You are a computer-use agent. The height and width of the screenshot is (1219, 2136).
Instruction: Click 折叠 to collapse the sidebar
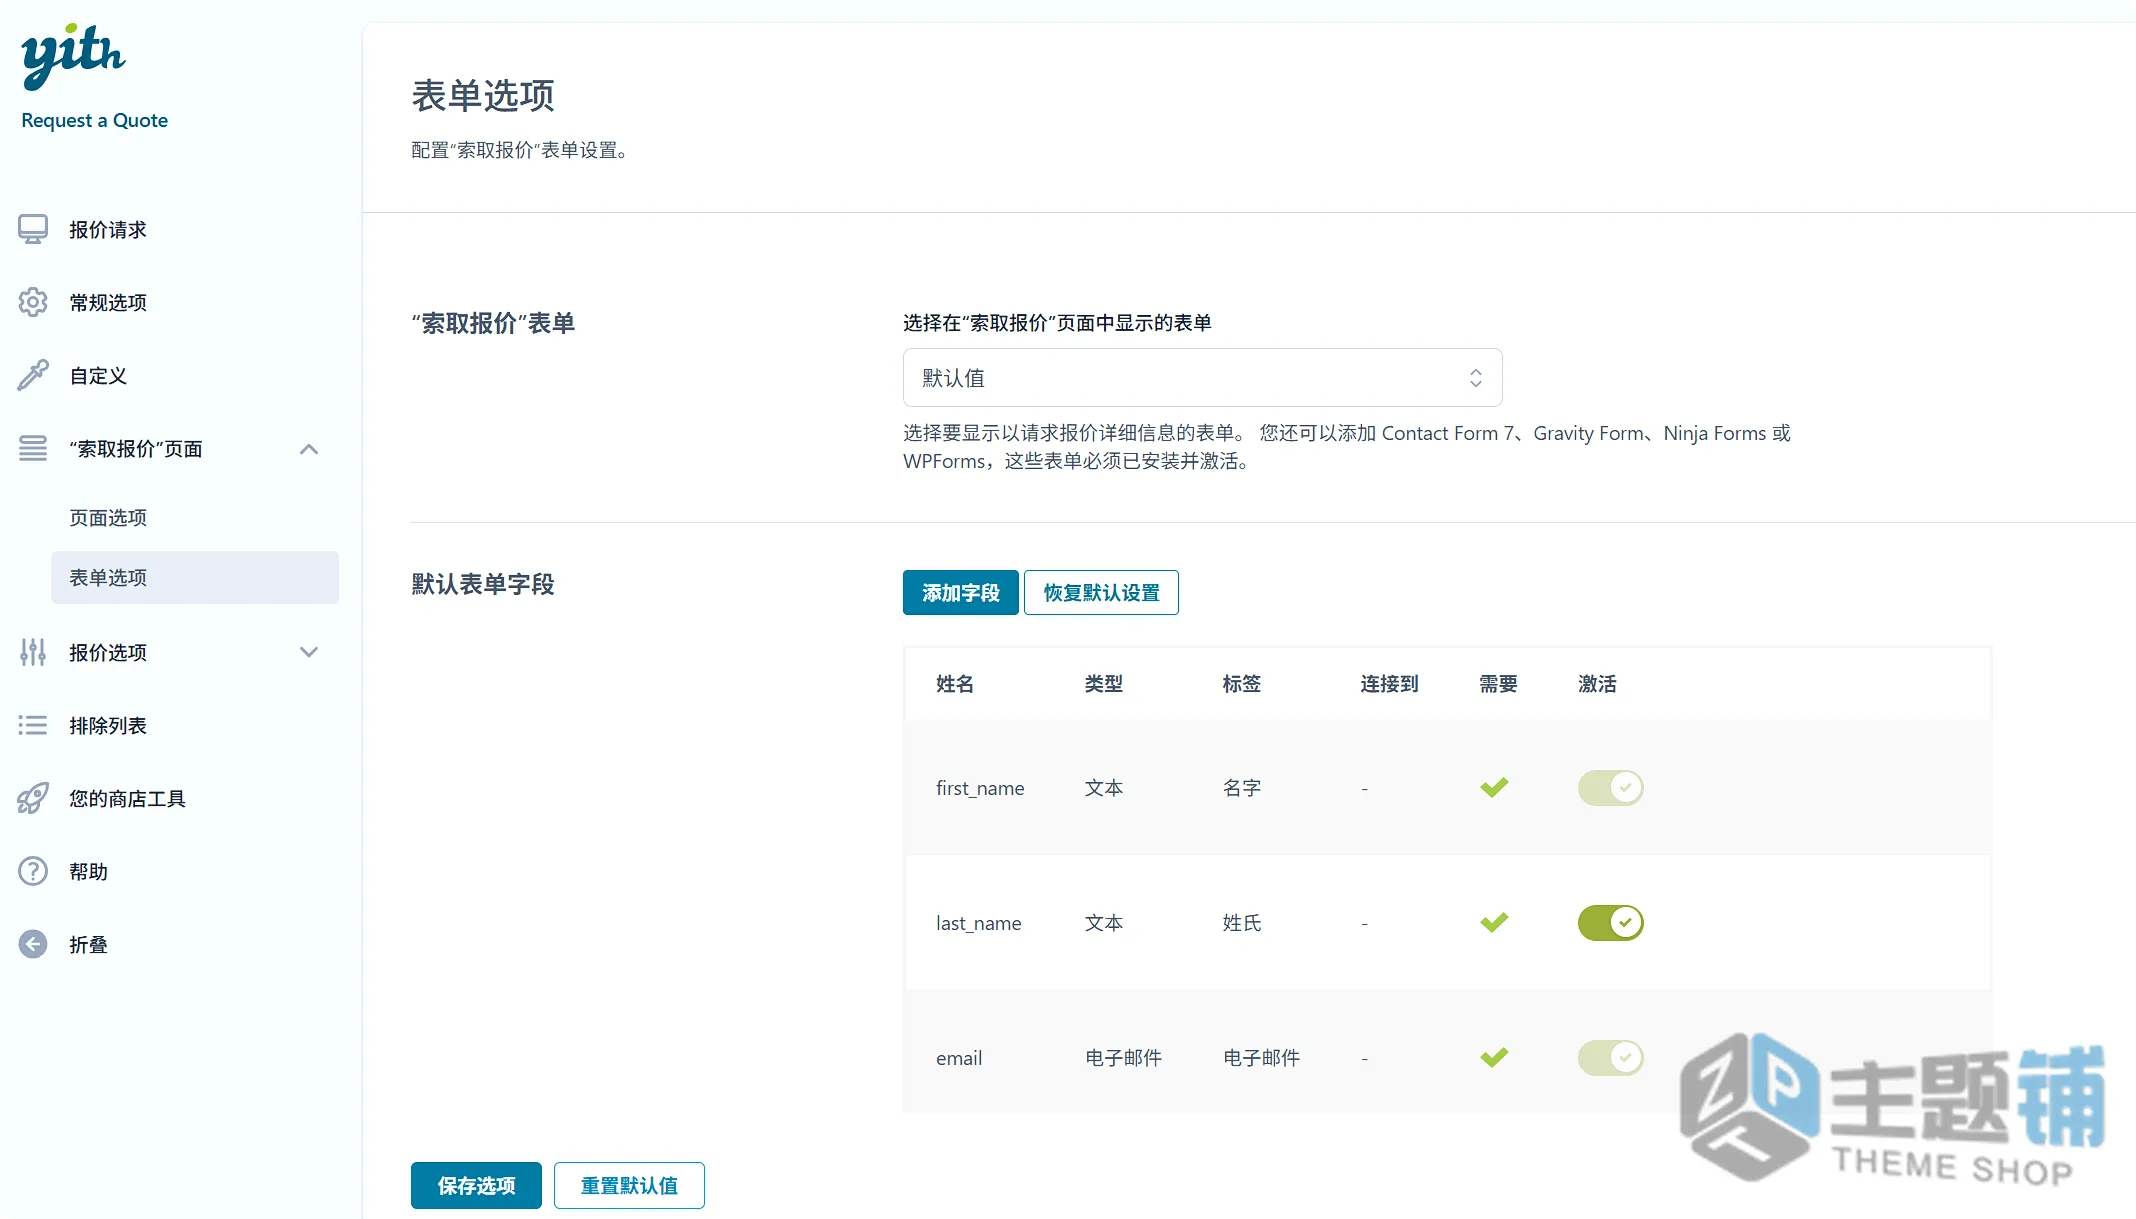tap(88, 945)
